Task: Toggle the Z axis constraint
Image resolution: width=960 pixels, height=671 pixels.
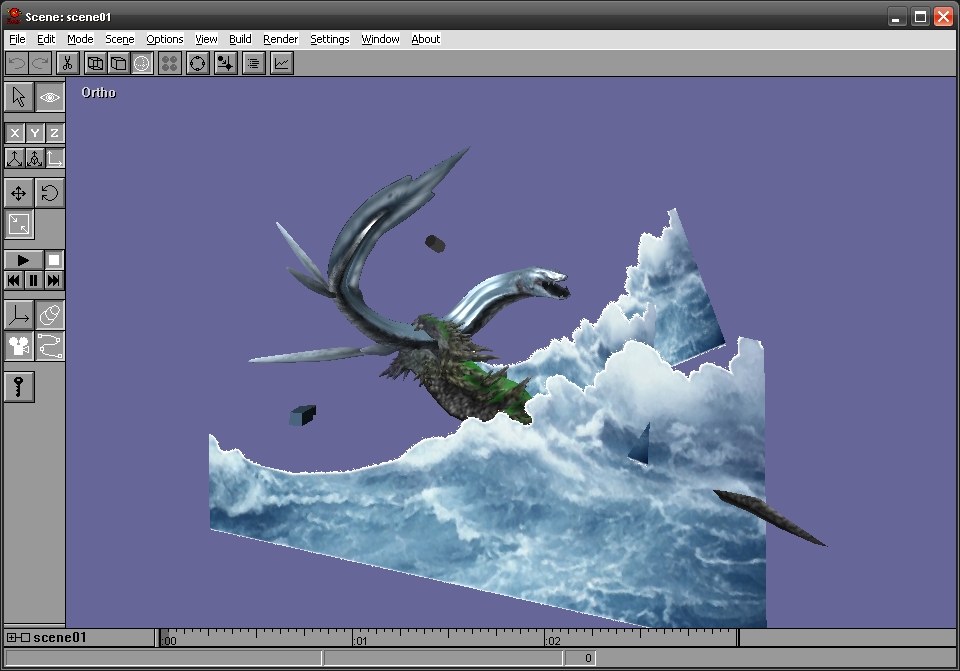Action: 52,131
